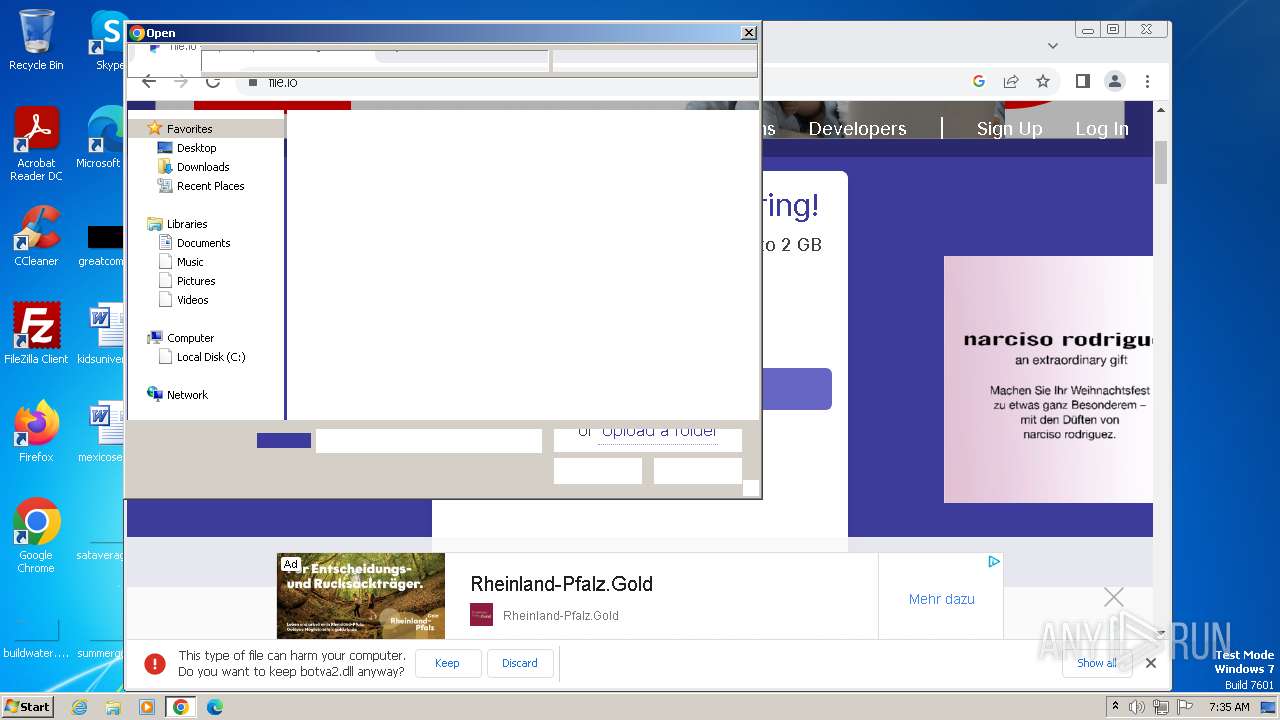The width and height of the screenshot is (1280, 720).
Task: Select Network in navigation pane
Action: pos(186,395)
